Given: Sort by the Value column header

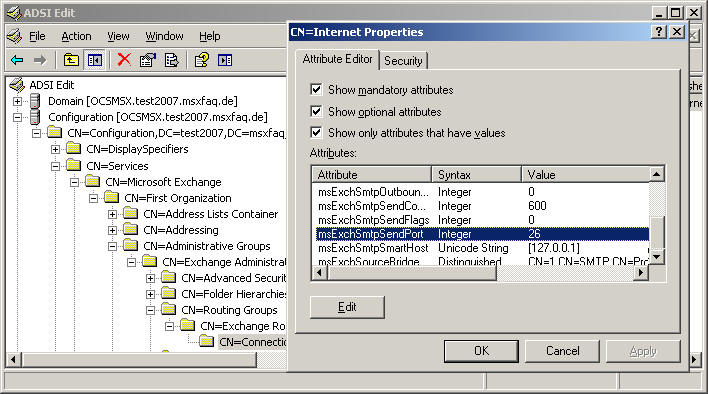Looking at the screenshot, I should coord(586,174).
